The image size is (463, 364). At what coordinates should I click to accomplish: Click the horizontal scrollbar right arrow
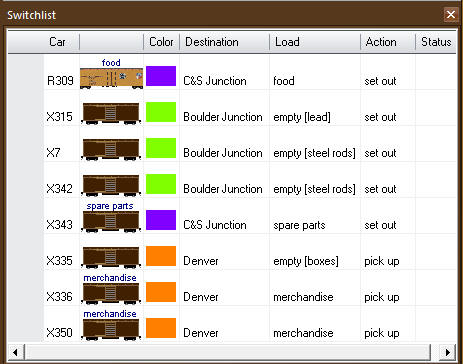(448, 352)
